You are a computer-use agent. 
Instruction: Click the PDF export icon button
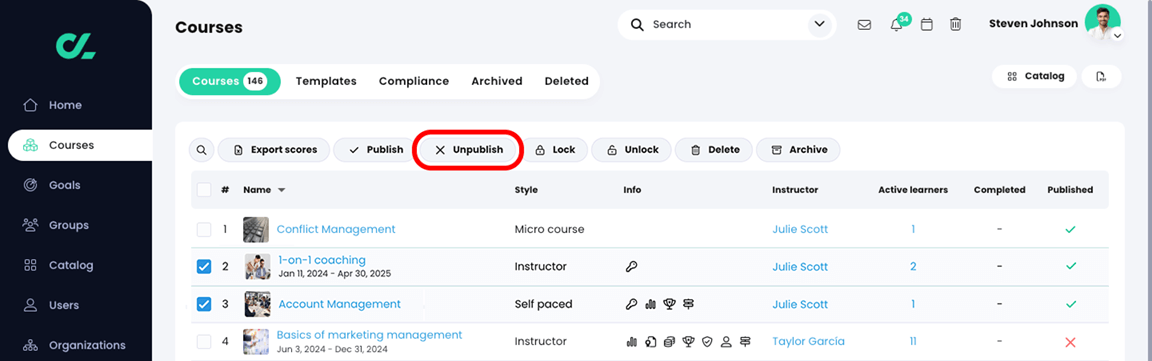coord(1101,76)
